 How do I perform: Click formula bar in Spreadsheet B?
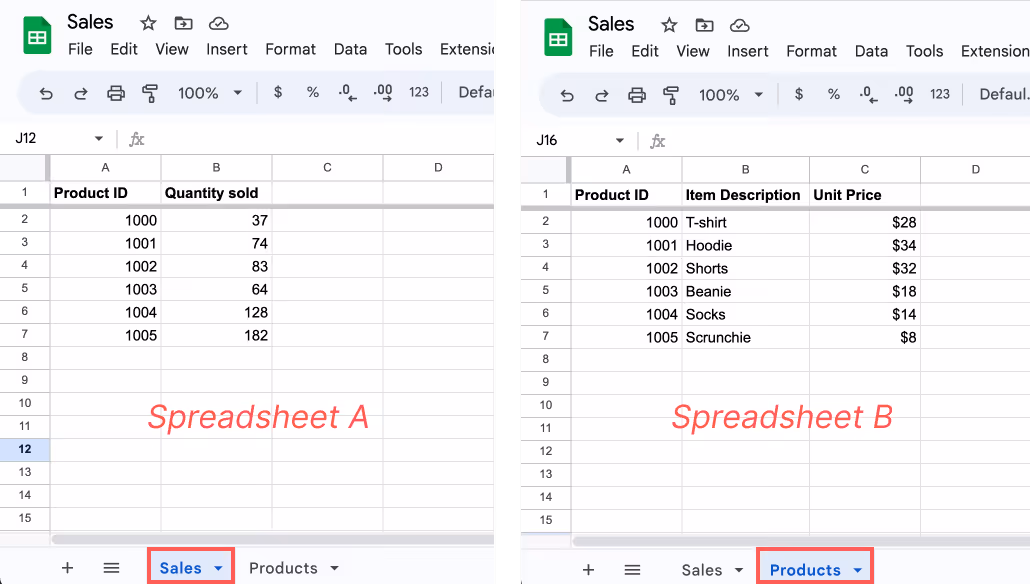849,141
